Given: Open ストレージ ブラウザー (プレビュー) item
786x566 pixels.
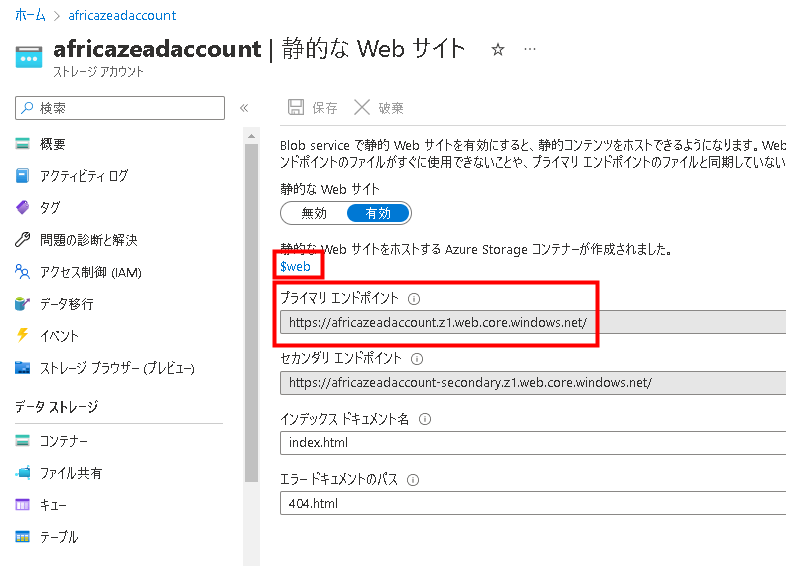Looking at the screenshot, I should 117,367.
